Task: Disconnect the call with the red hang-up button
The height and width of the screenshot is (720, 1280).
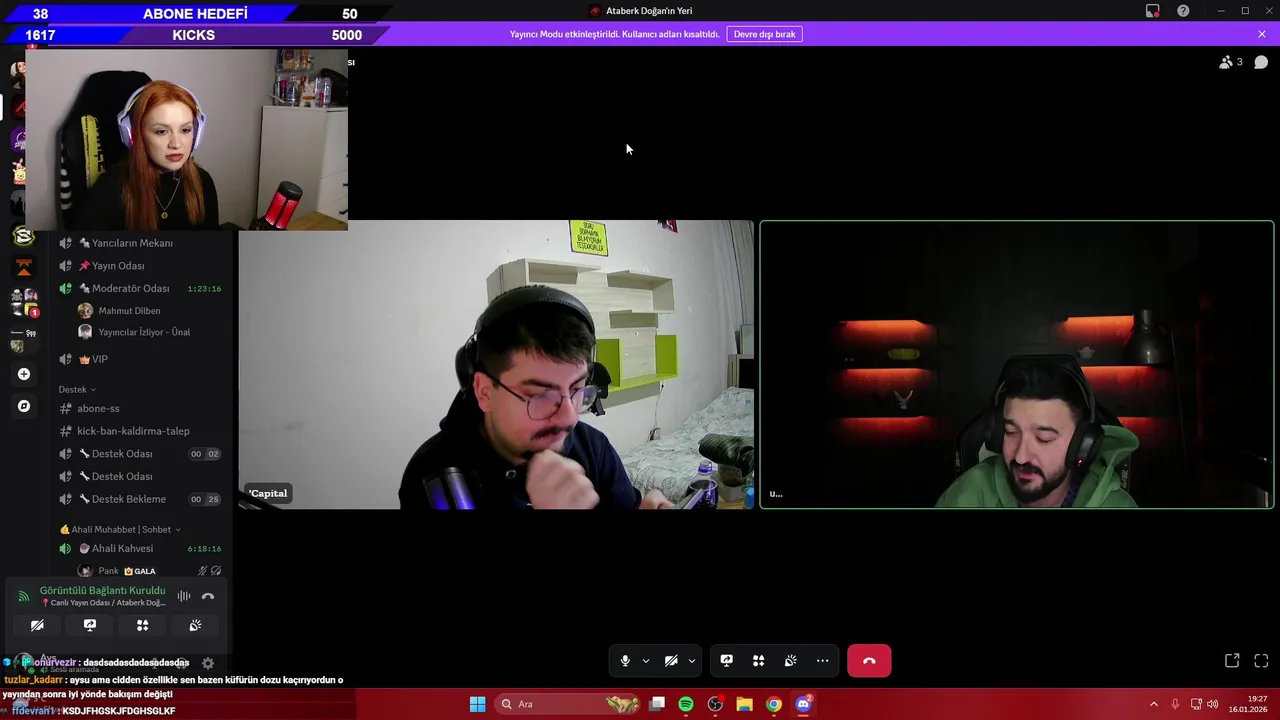Action: pyautogui.click(x=869, y=661)
